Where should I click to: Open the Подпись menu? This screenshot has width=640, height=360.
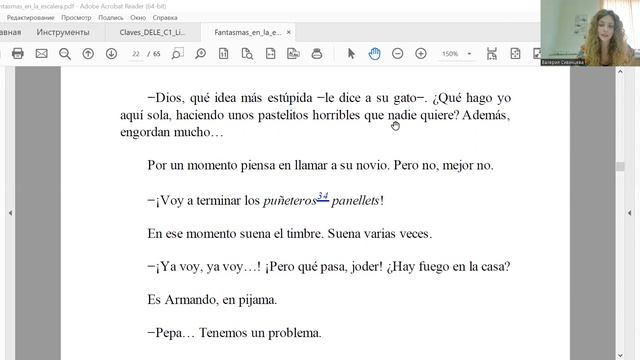tap(111, 18)
